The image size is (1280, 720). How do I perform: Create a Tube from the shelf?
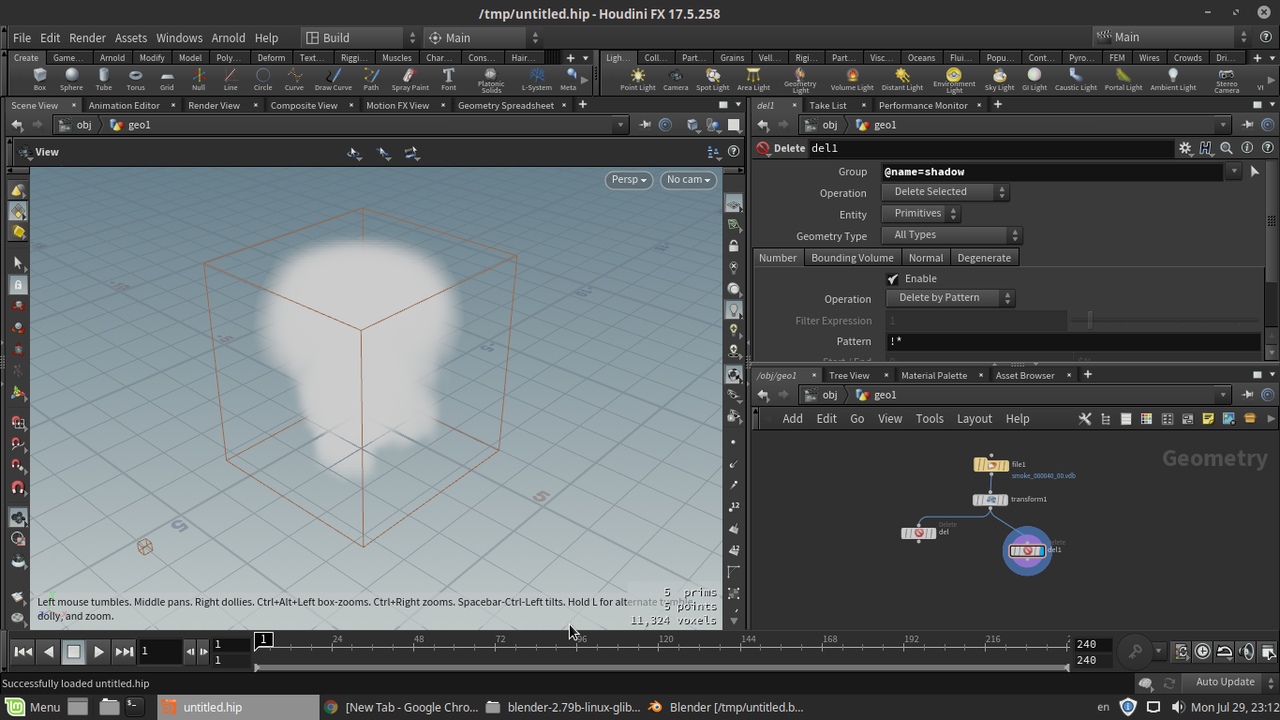(103, 79)
